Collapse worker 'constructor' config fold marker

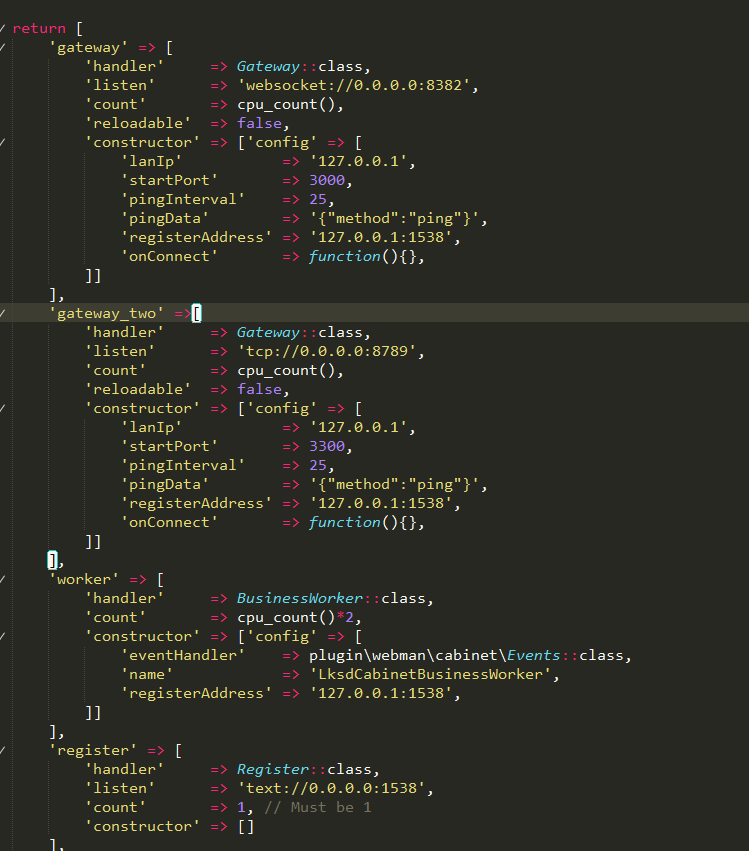click(2, 636)
